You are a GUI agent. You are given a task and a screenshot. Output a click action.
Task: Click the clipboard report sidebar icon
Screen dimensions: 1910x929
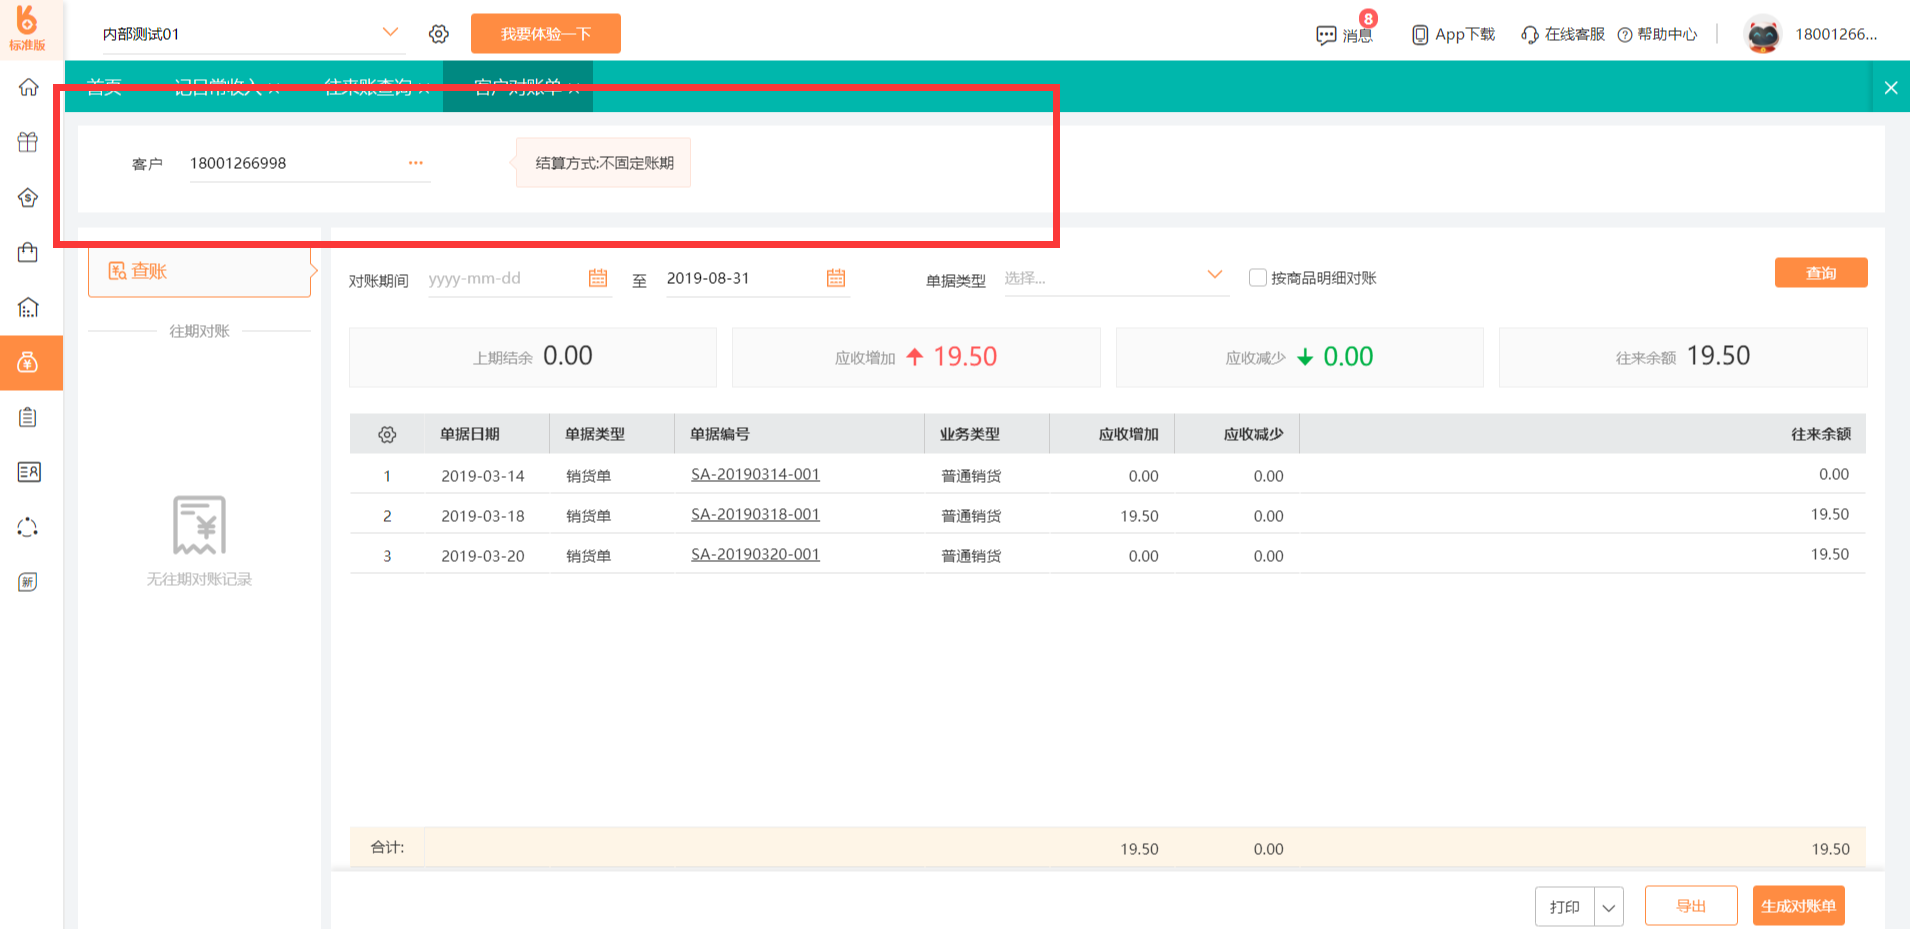click(x=28, y=417)
